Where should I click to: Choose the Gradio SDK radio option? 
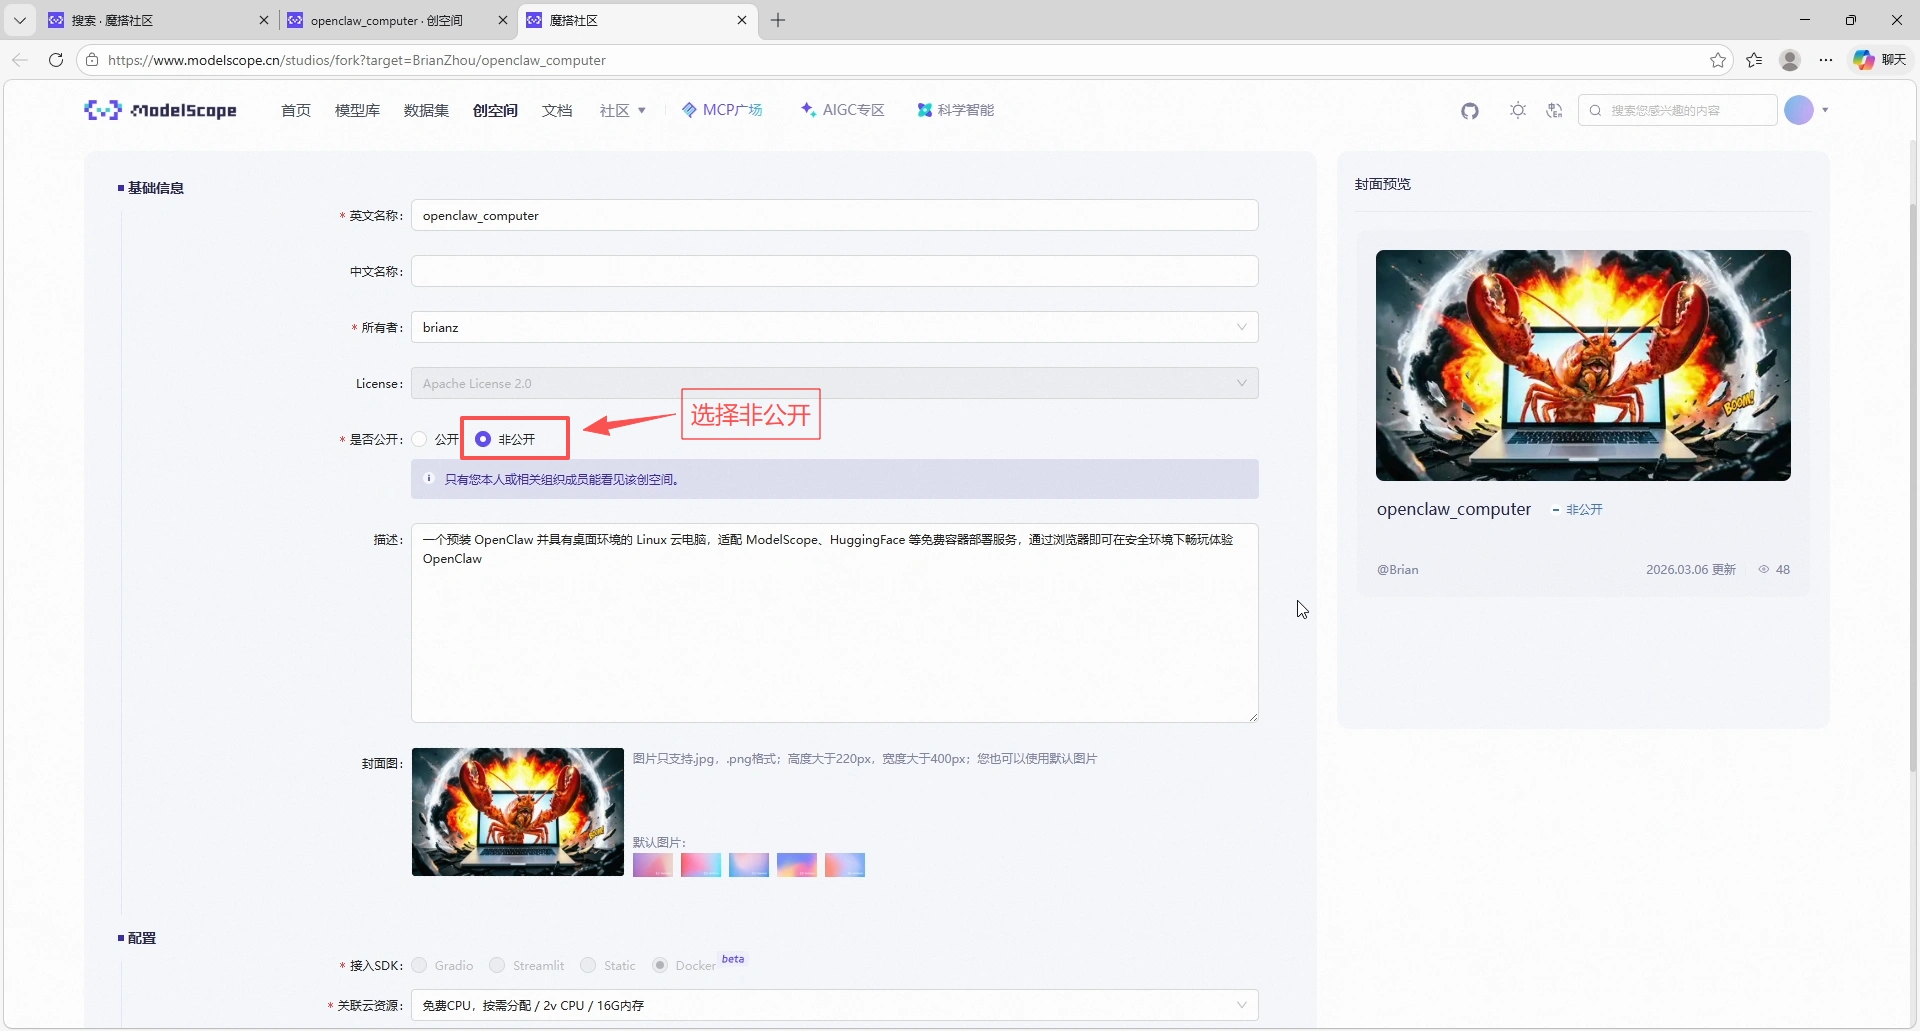(420, 965)
